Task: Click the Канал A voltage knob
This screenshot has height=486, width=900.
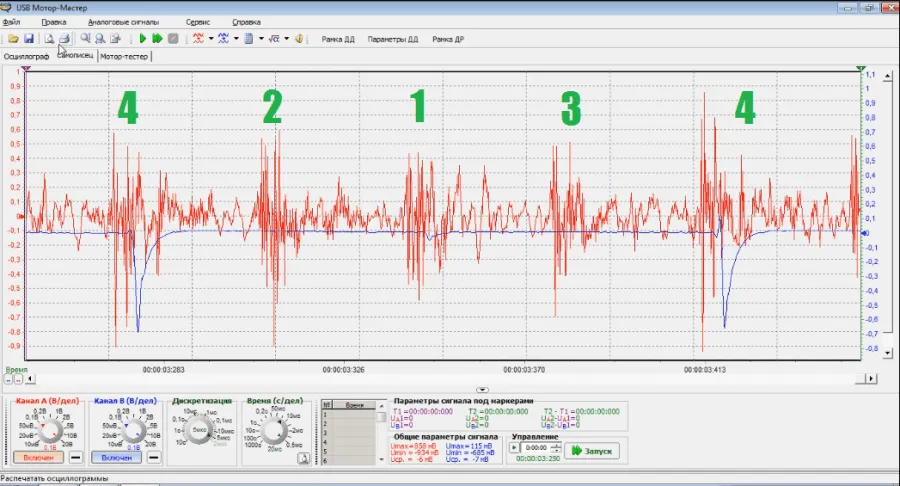Action: click(x=50, y=430)
